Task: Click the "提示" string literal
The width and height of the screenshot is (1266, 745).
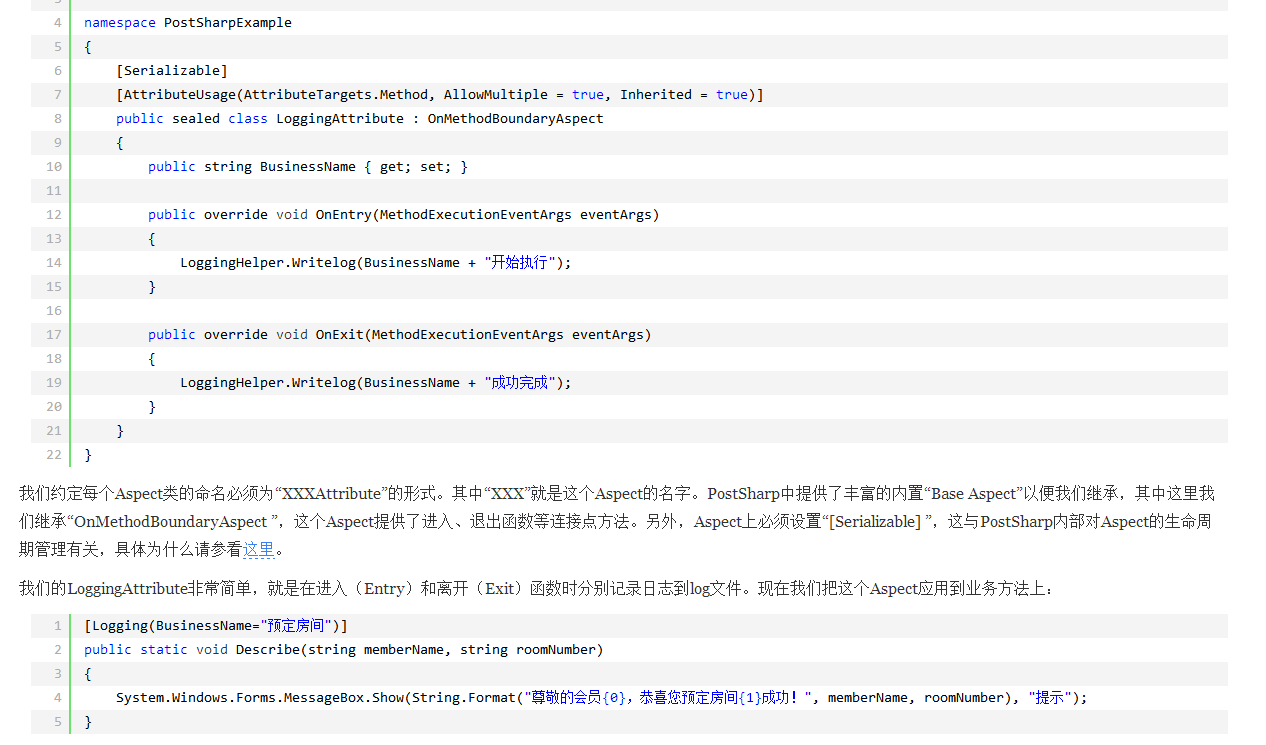Action: (x=1050, y=697)
